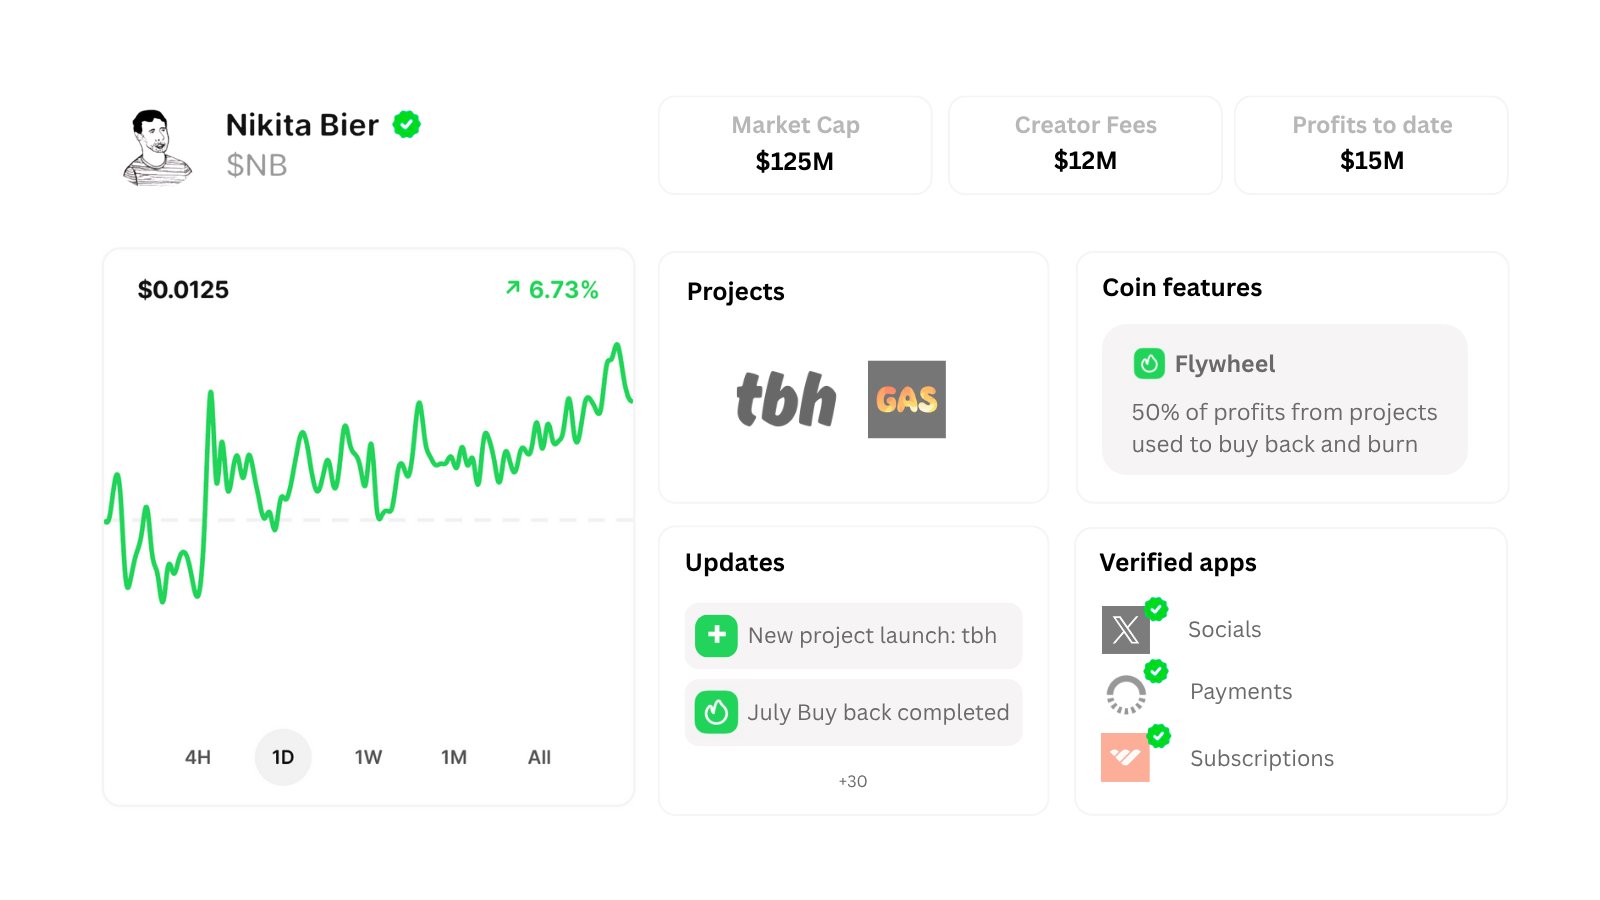Screen dimensions: 1600x900
Task: Show the 1M chart range
Action: click(454, 757)
